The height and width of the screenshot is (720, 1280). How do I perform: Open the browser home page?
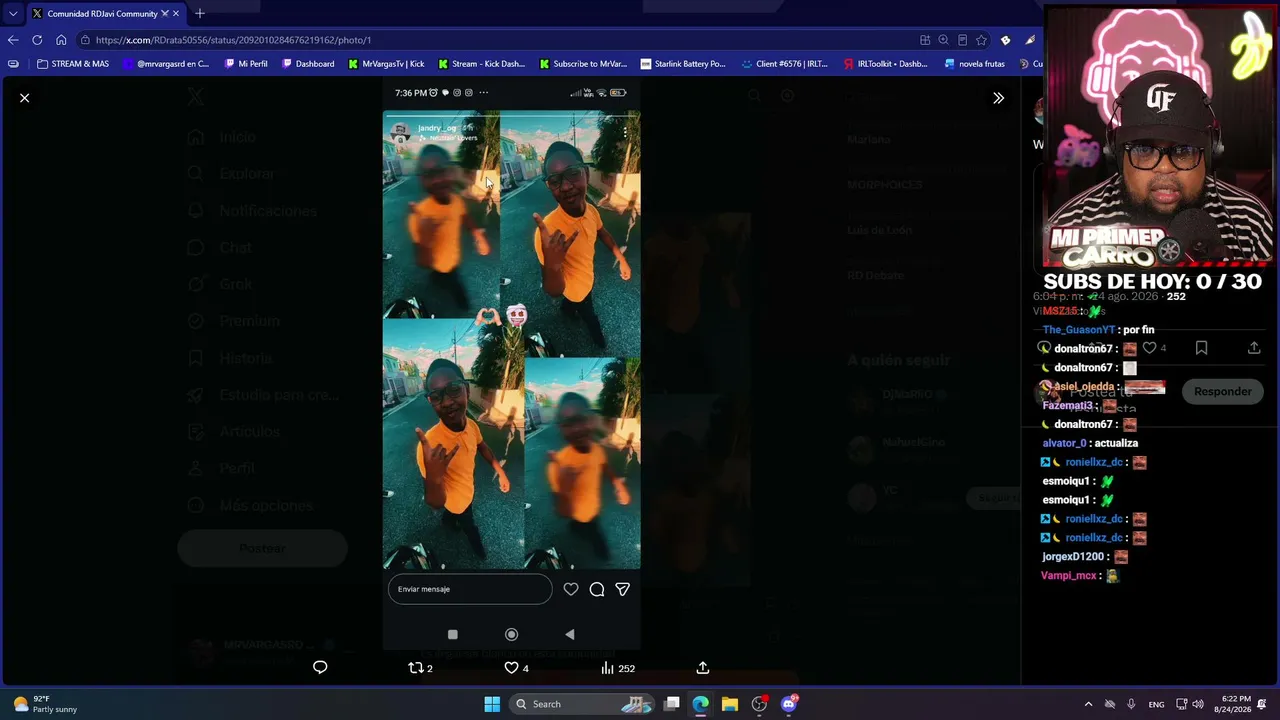(61, 40)
